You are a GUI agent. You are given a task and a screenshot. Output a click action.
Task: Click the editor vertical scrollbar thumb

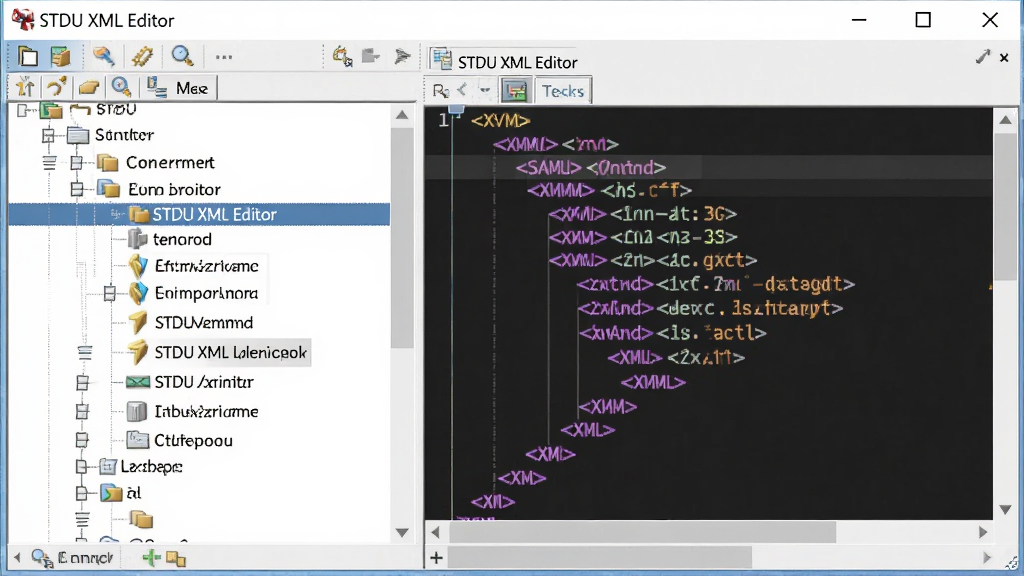pos(1005,206)
